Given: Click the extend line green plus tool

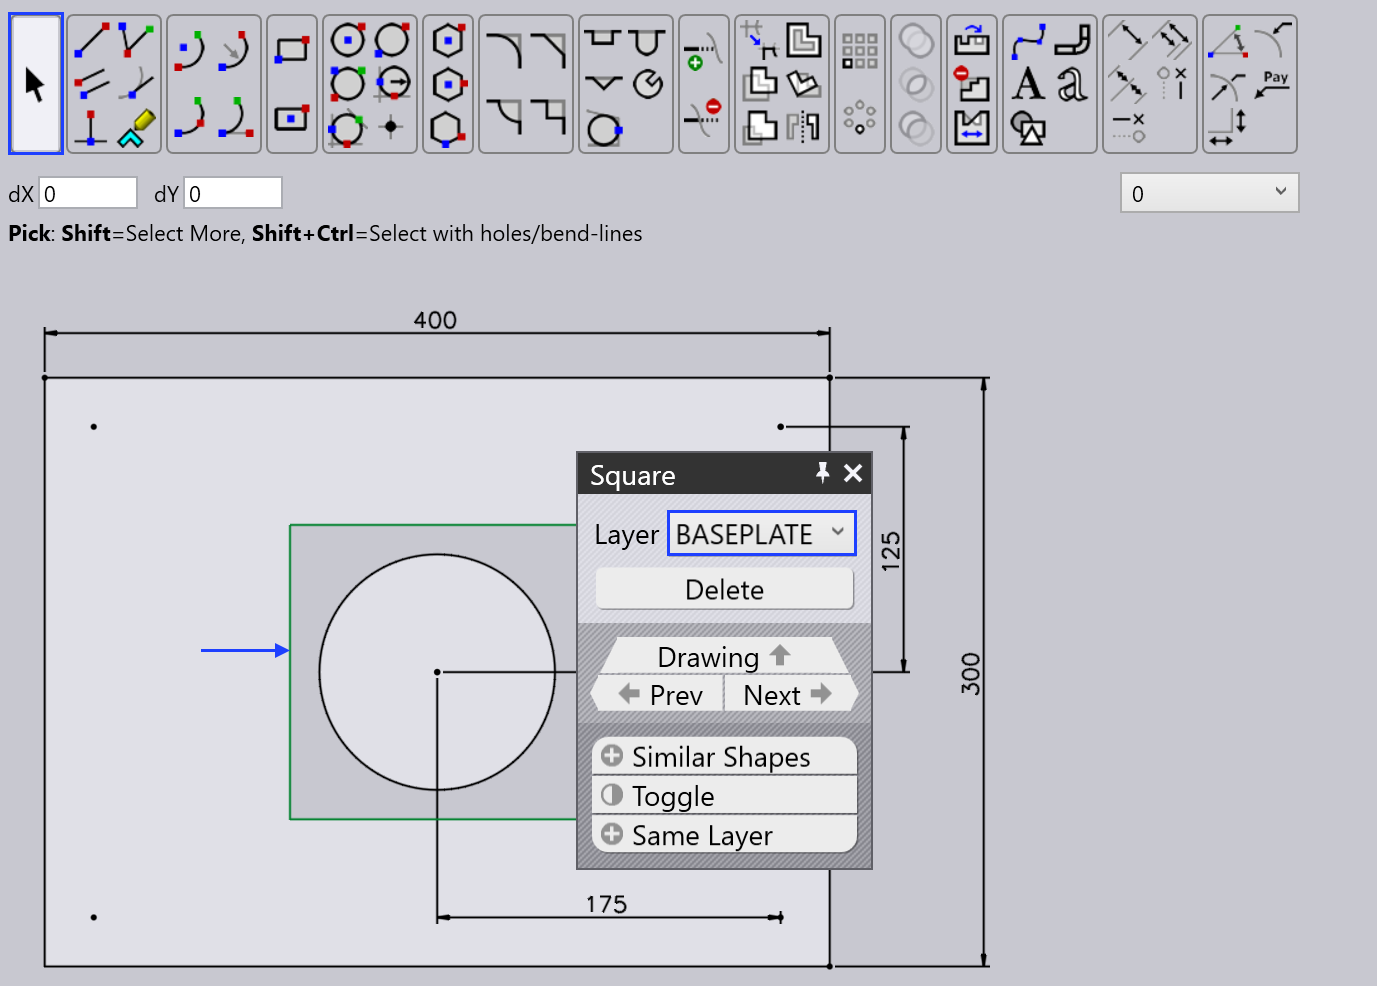Looking at the screenshot, I should 703,50.
